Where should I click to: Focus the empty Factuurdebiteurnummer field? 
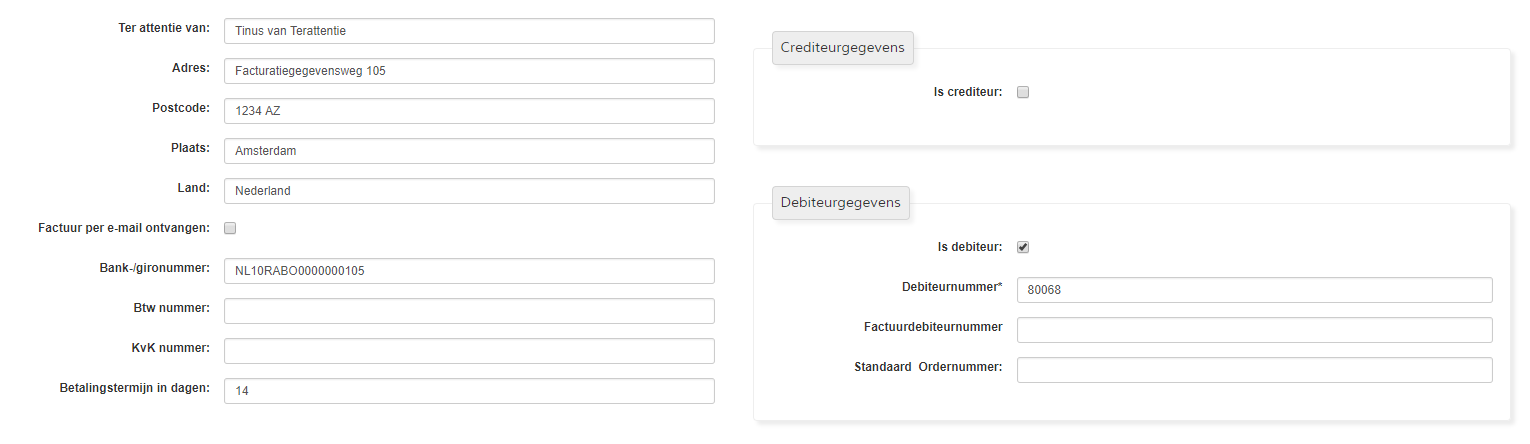pyautogui.click(x=1254, y=330)
